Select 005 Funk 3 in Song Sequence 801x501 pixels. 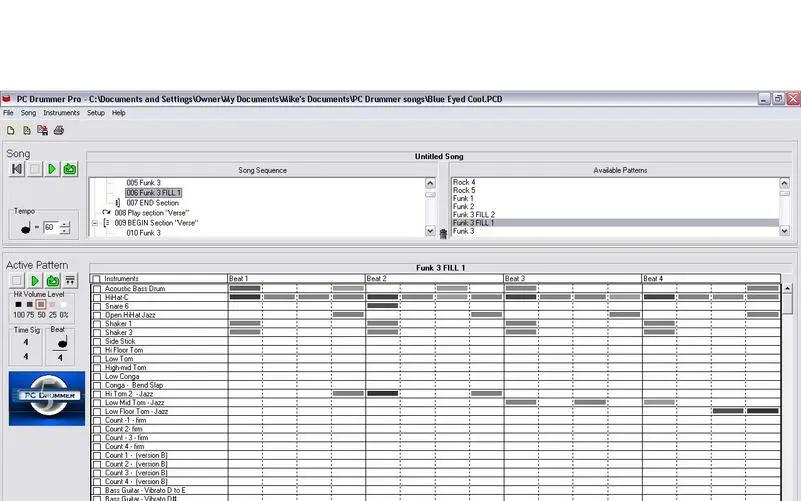pos(144,183)
